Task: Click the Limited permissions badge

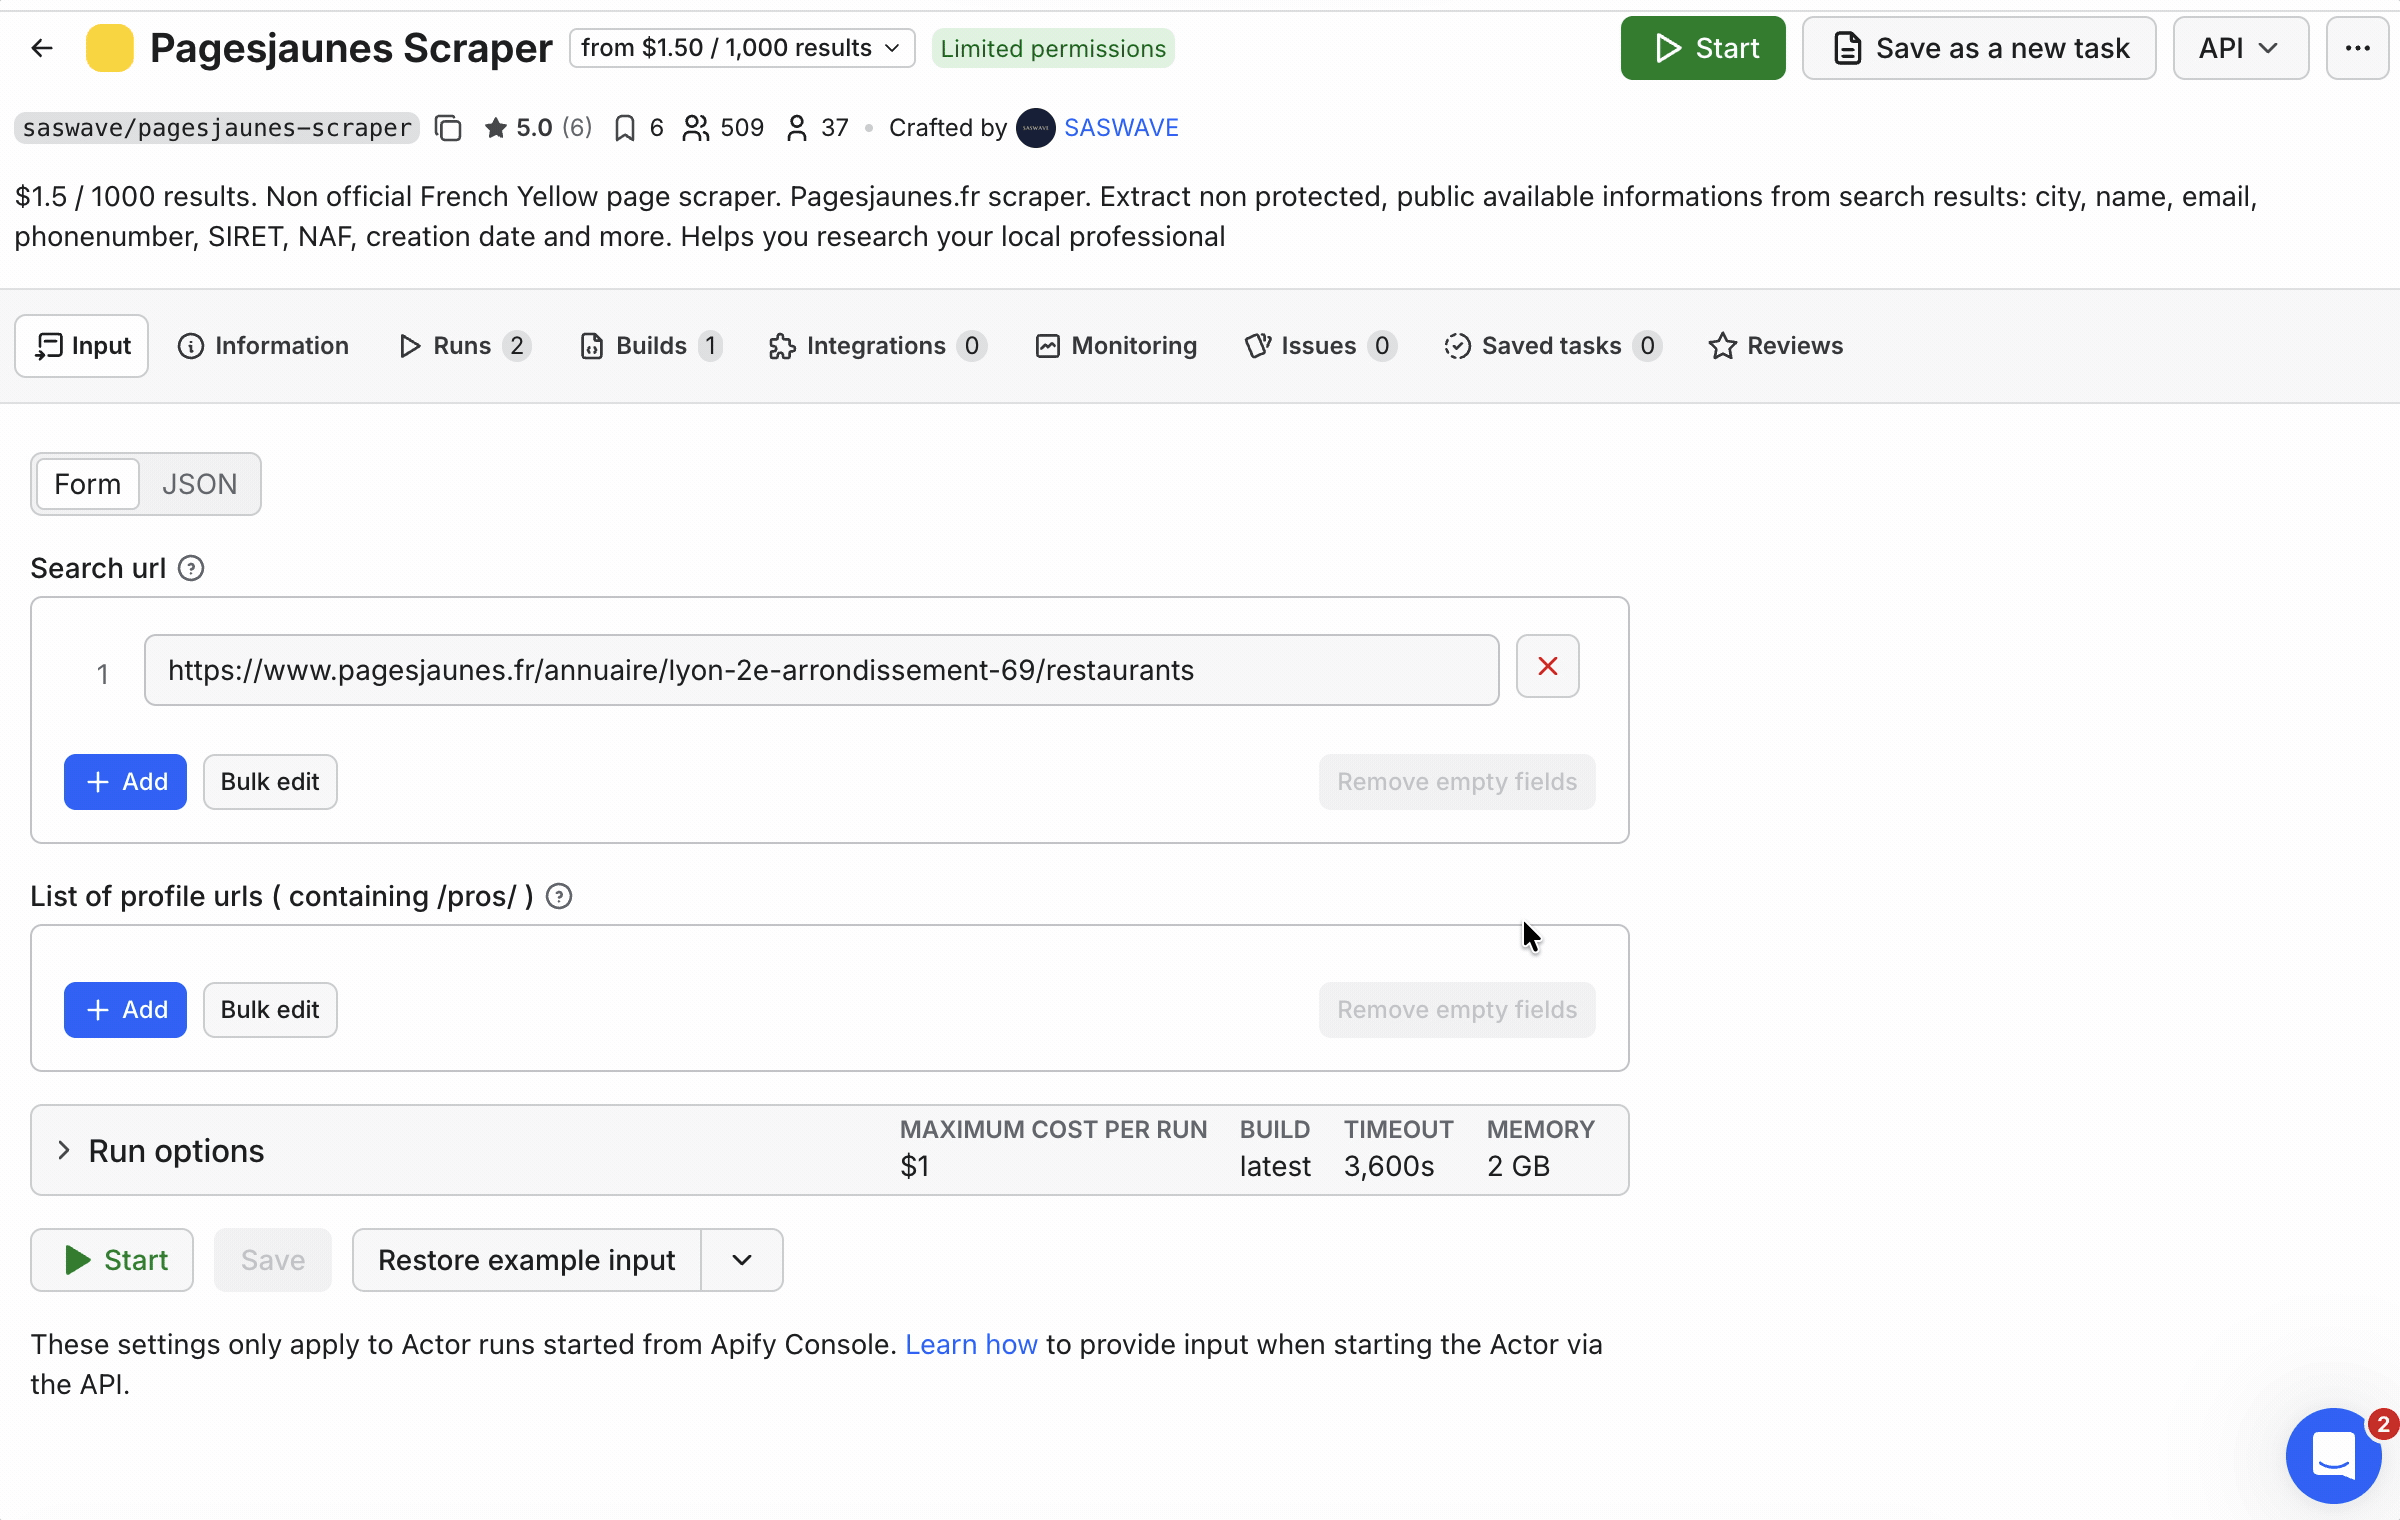Action: 1053,48
